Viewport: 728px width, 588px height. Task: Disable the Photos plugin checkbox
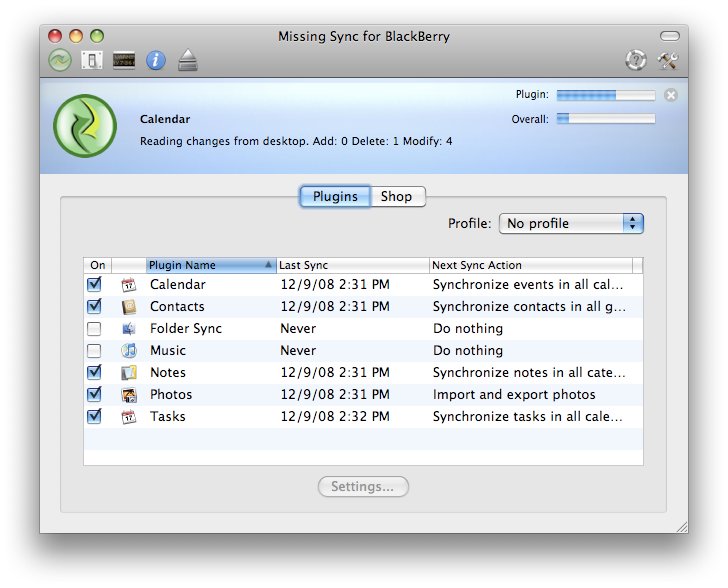(x=95, y=395)
